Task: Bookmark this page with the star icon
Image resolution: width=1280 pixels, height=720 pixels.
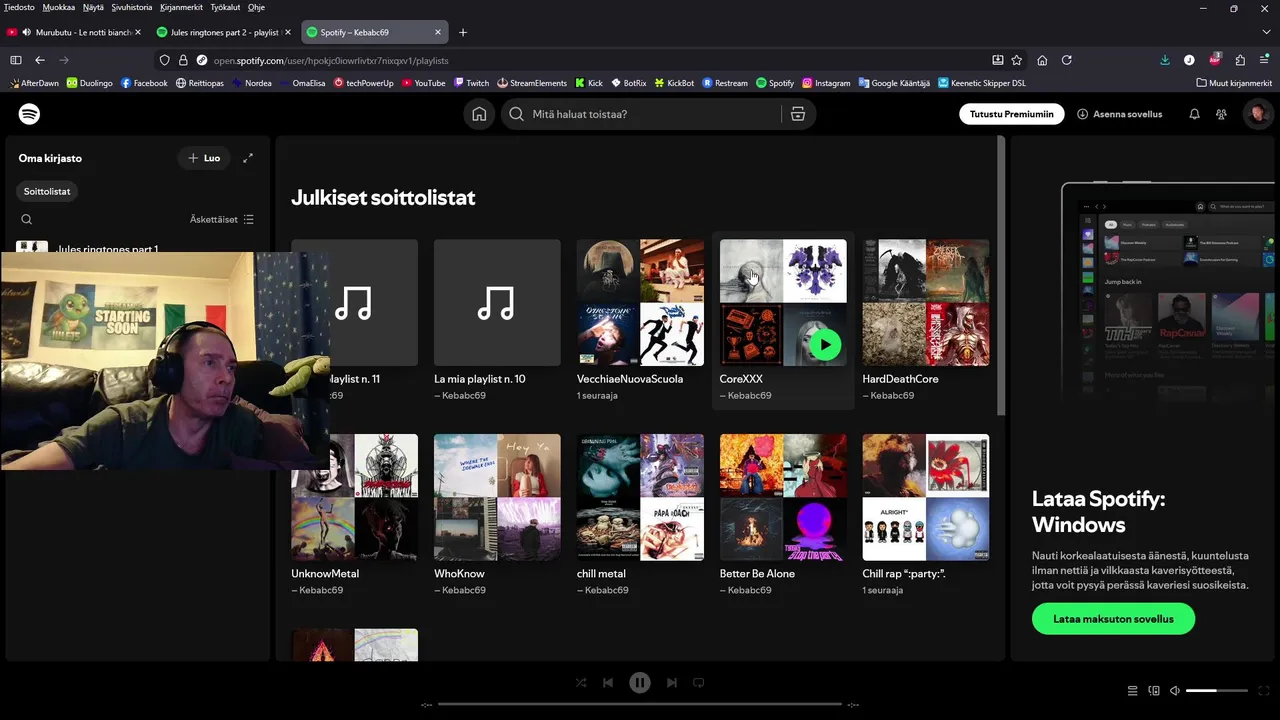Action: click(1017, 60)
